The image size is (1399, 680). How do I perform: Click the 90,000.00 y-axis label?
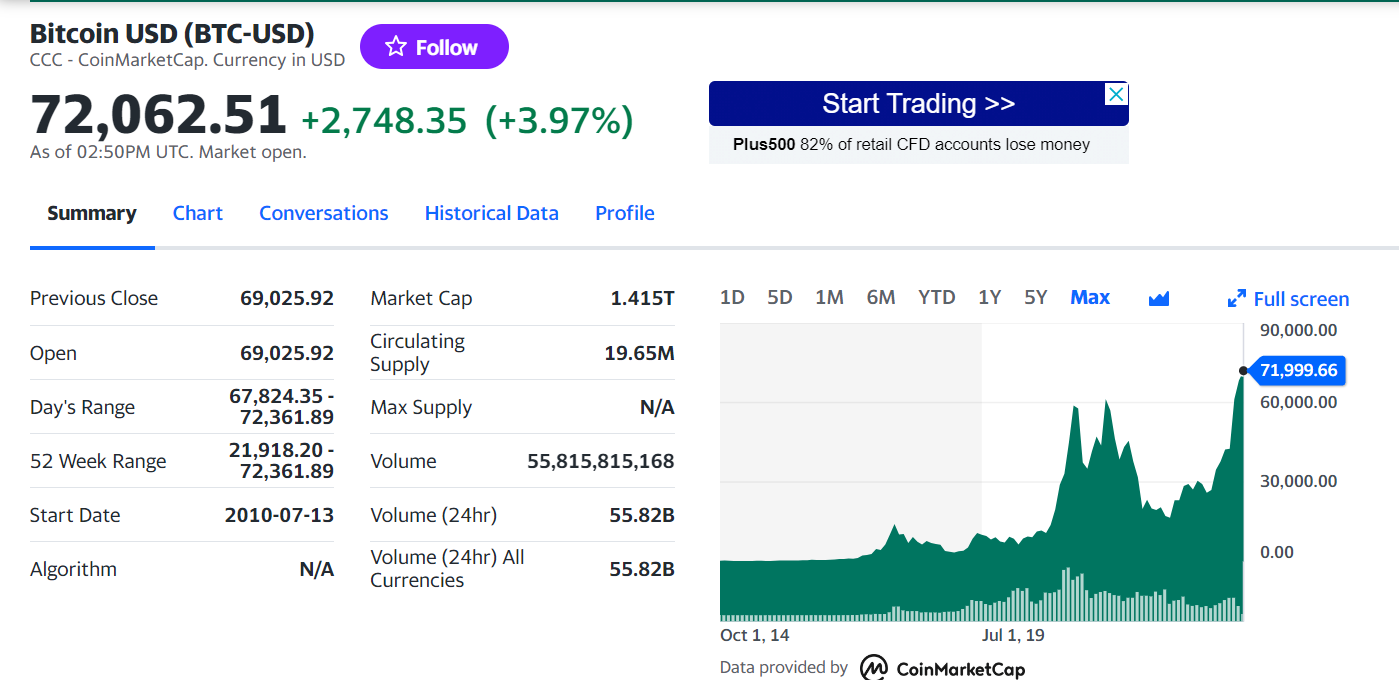tap(1298, 330)
